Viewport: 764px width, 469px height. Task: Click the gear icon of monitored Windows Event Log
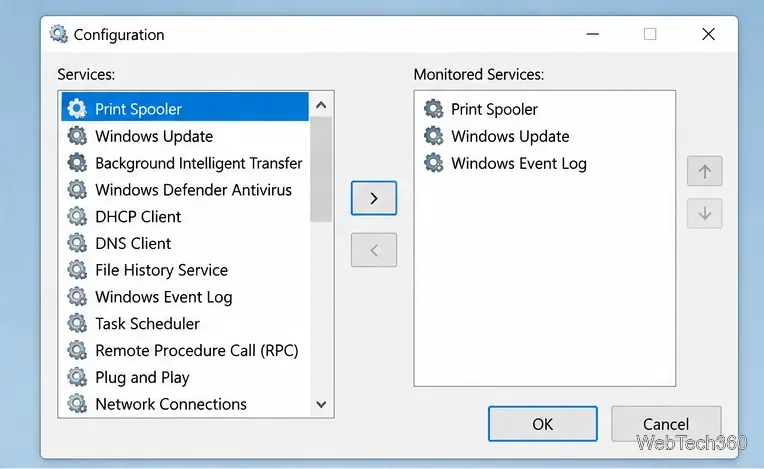433,163
